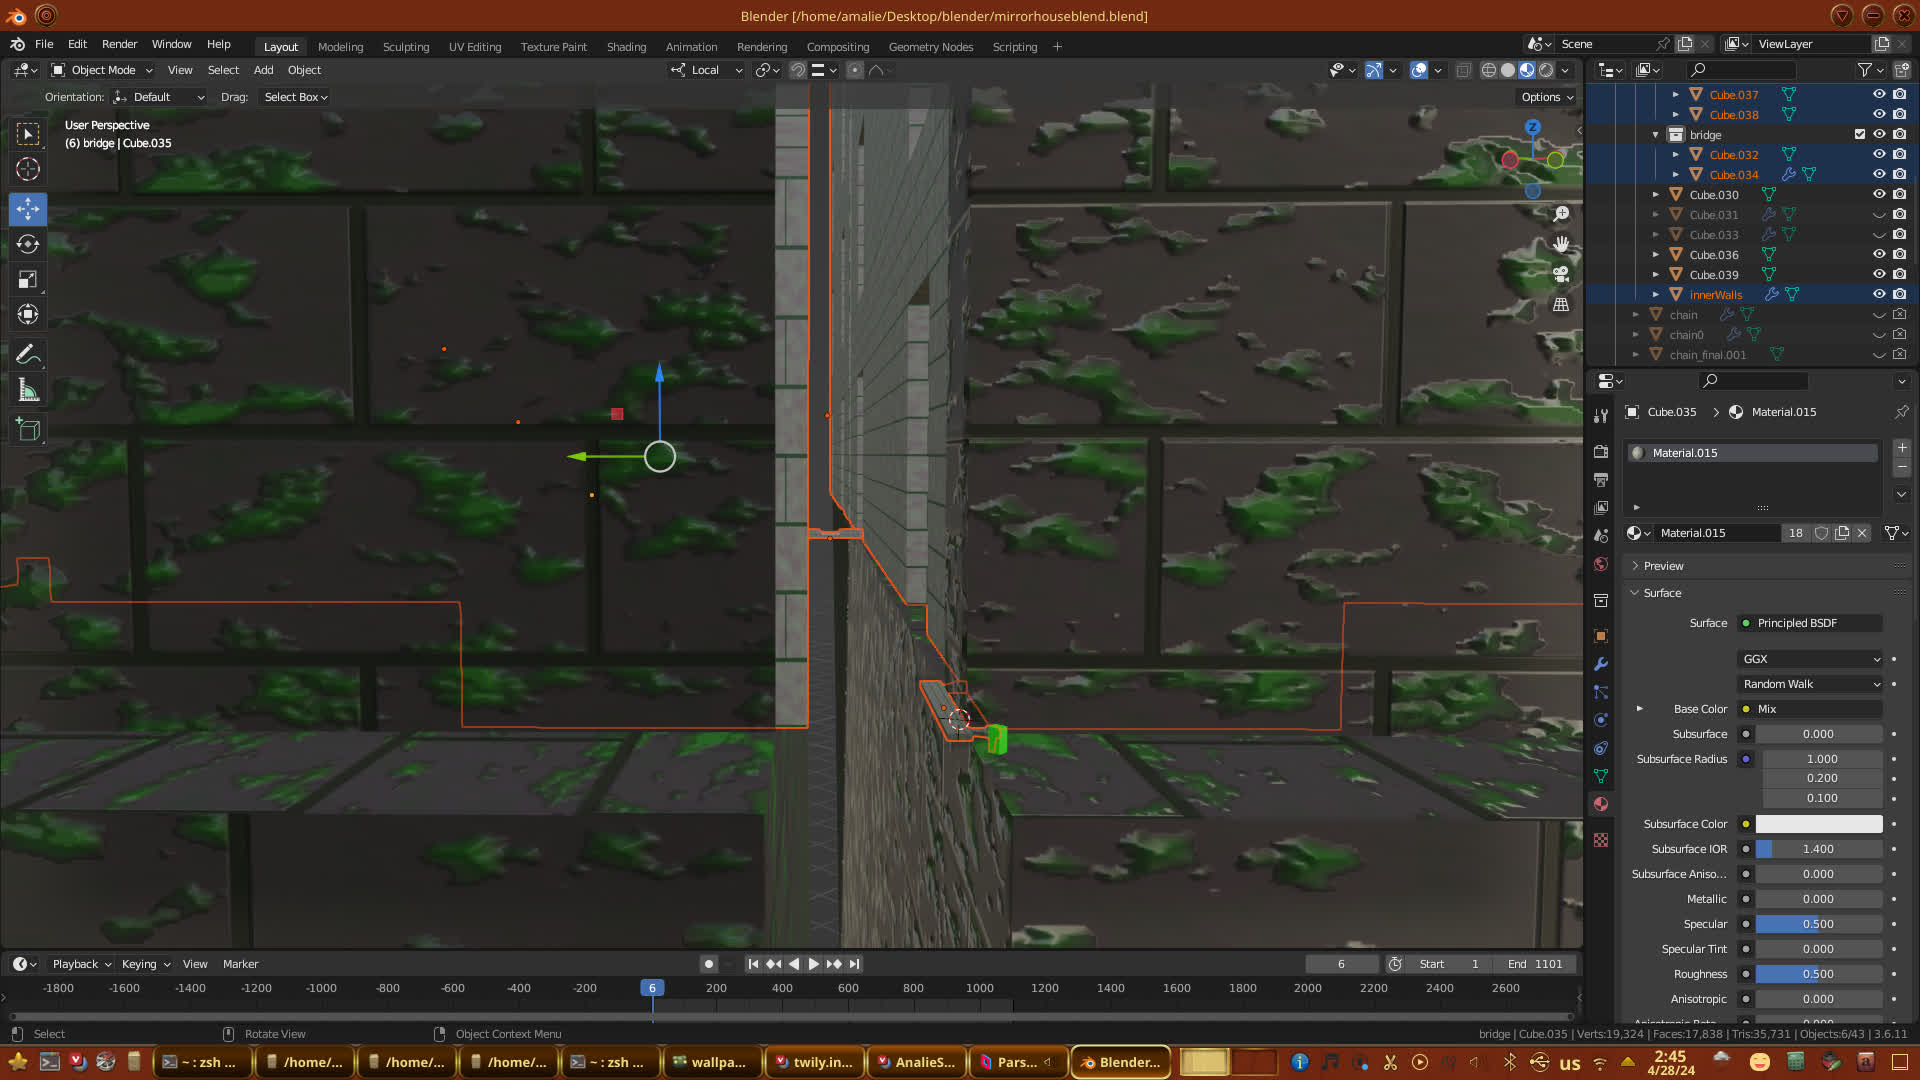The image size is (1920, 1080).
Task: Choose the Add Cube tool
Action: pos(28,430)
